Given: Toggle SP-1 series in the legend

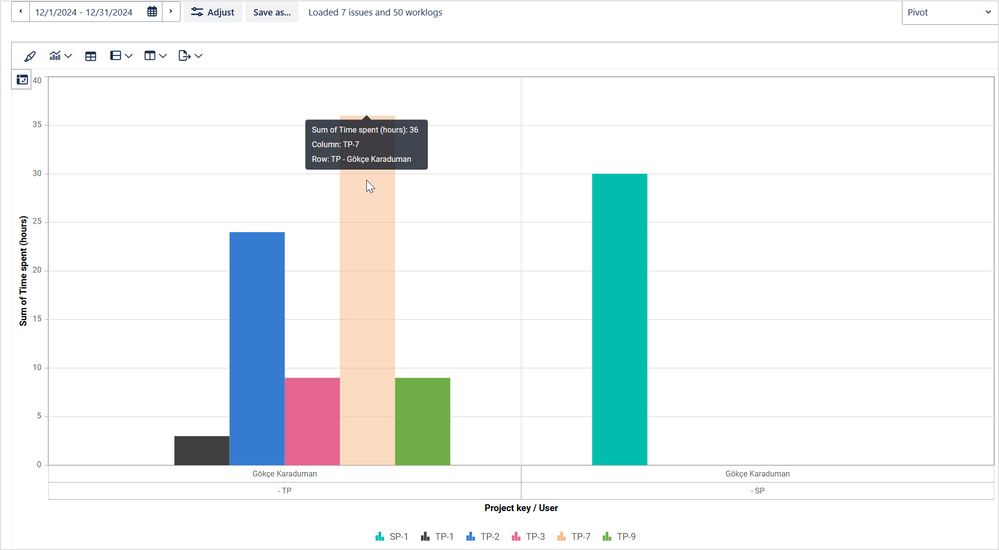Looking at the screenshot, I should point(392,537).
